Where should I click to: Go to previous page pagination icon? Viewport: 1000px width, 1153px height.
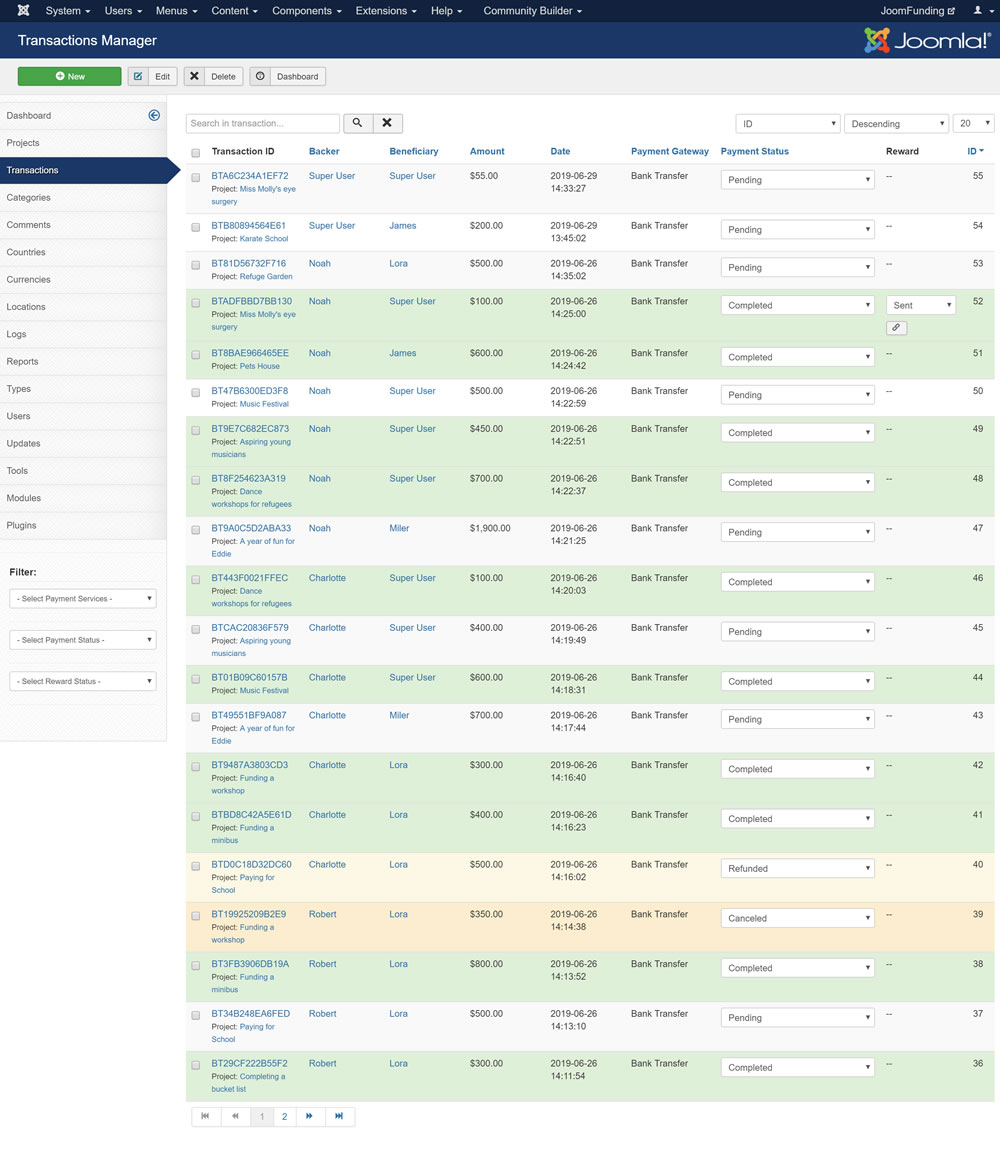(x=235, y=1116)
